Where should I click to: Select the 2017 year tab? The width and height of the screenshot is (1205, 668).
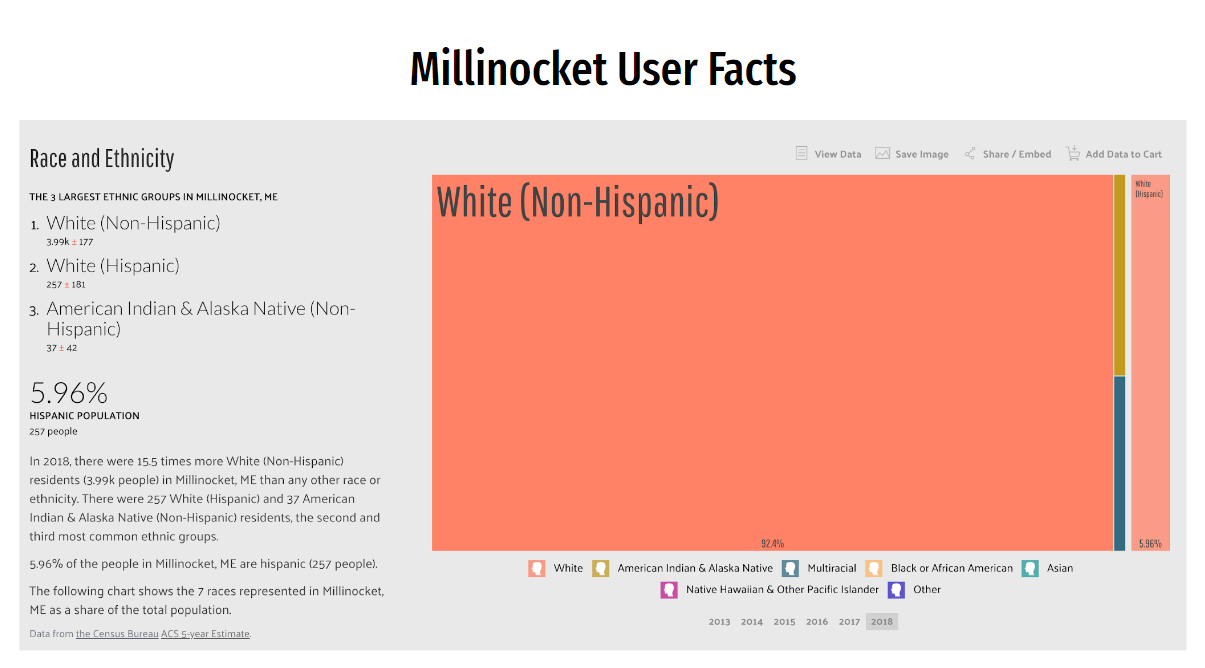(849, 622)
